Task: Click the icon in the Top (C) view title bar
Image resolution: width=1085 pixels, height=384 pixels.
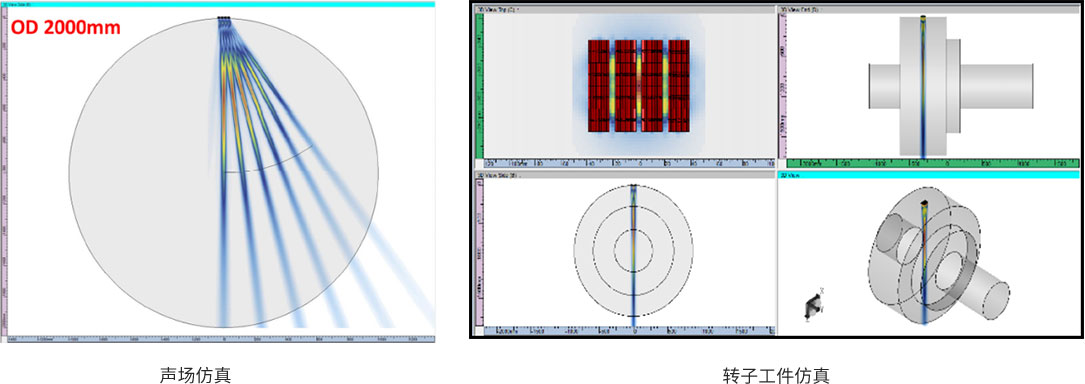Action: 479,9
